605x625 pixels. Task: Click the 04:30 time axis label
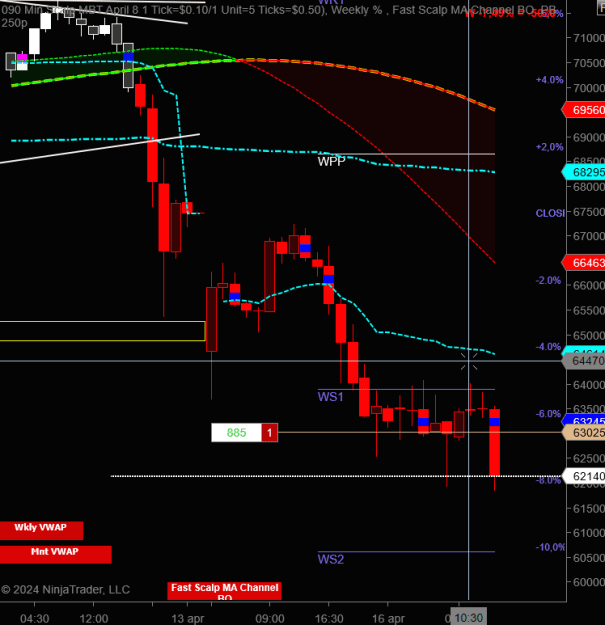35,619
